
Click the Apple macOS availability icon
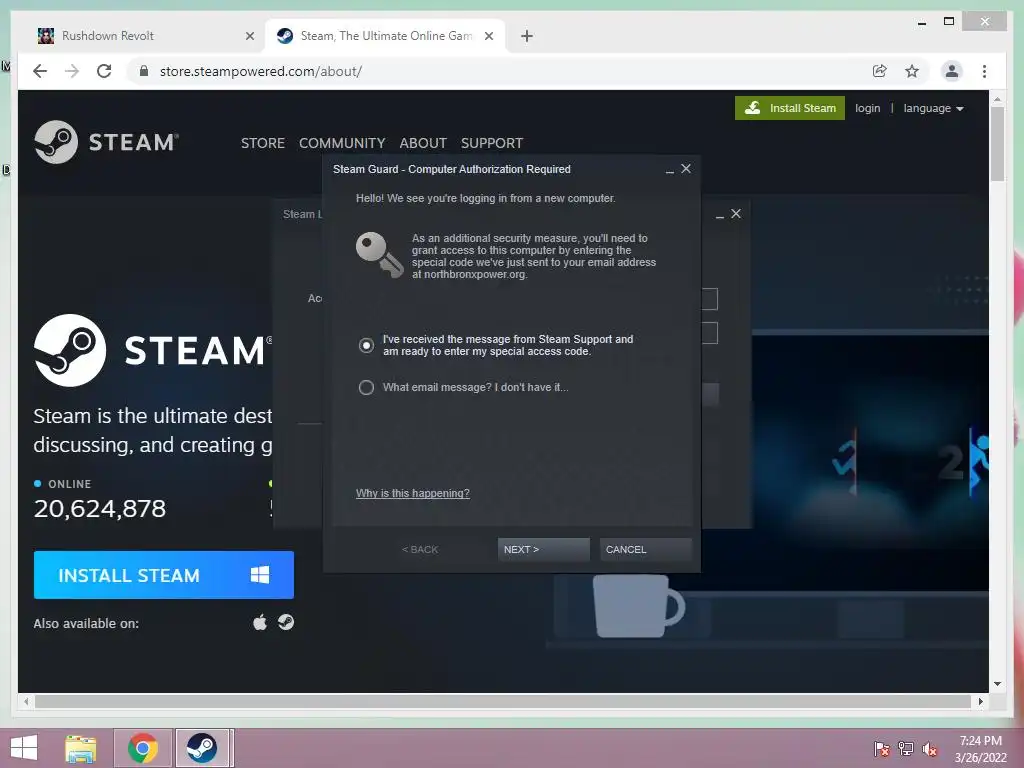[260, 622]
